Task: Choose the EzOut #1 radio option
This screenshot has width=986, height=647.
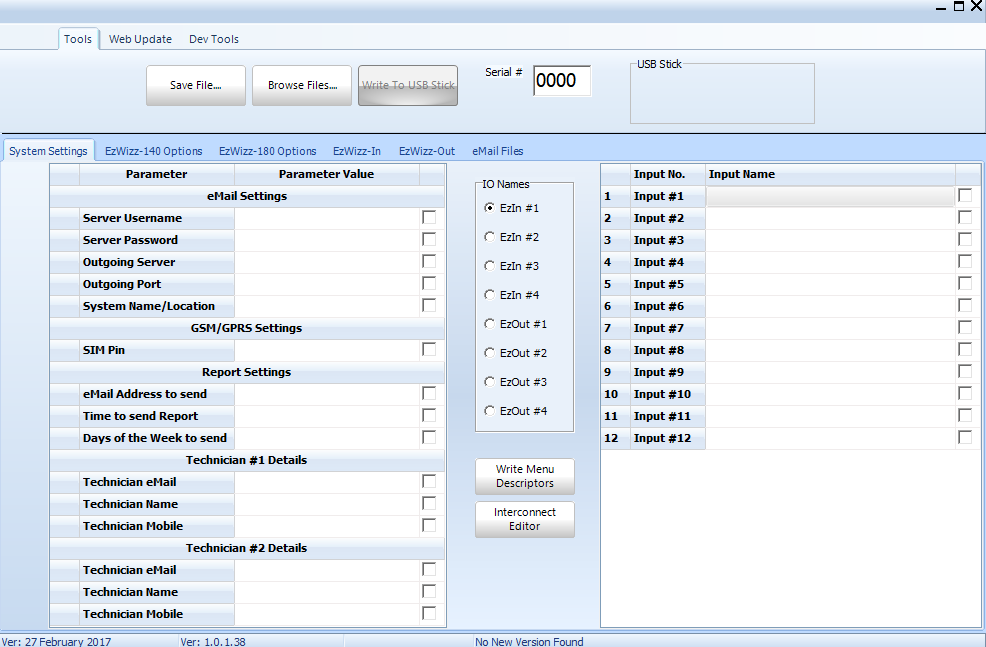Action: click(489, 323)
